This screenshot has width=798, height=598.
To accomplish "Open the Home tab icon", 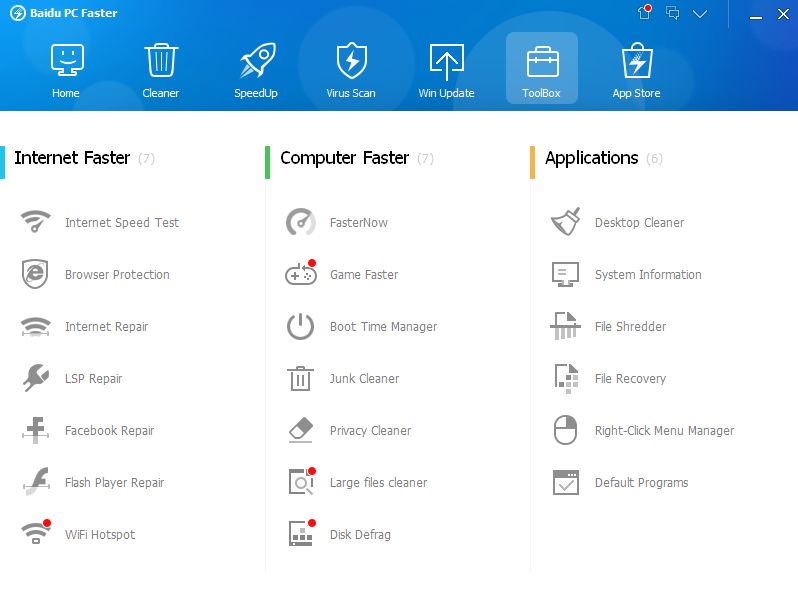I will pos(67,60).
